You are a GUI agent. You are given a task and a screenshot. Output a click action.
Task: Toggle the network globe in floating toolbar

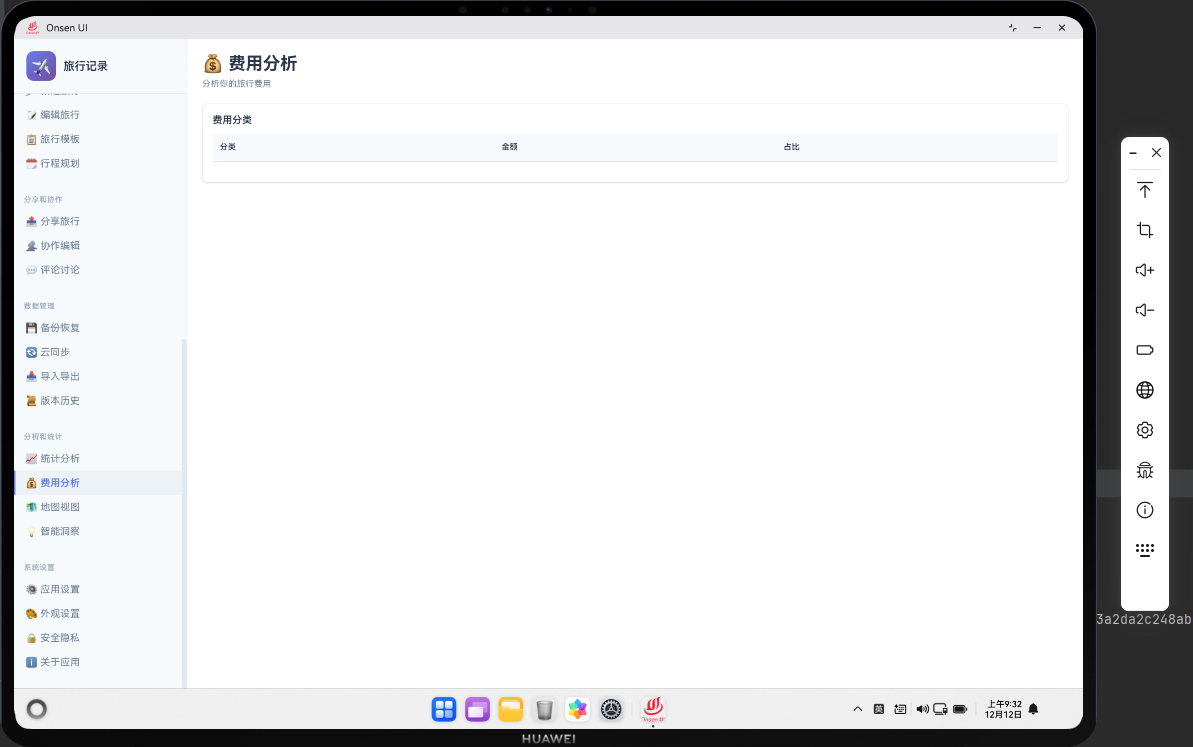1144,390
